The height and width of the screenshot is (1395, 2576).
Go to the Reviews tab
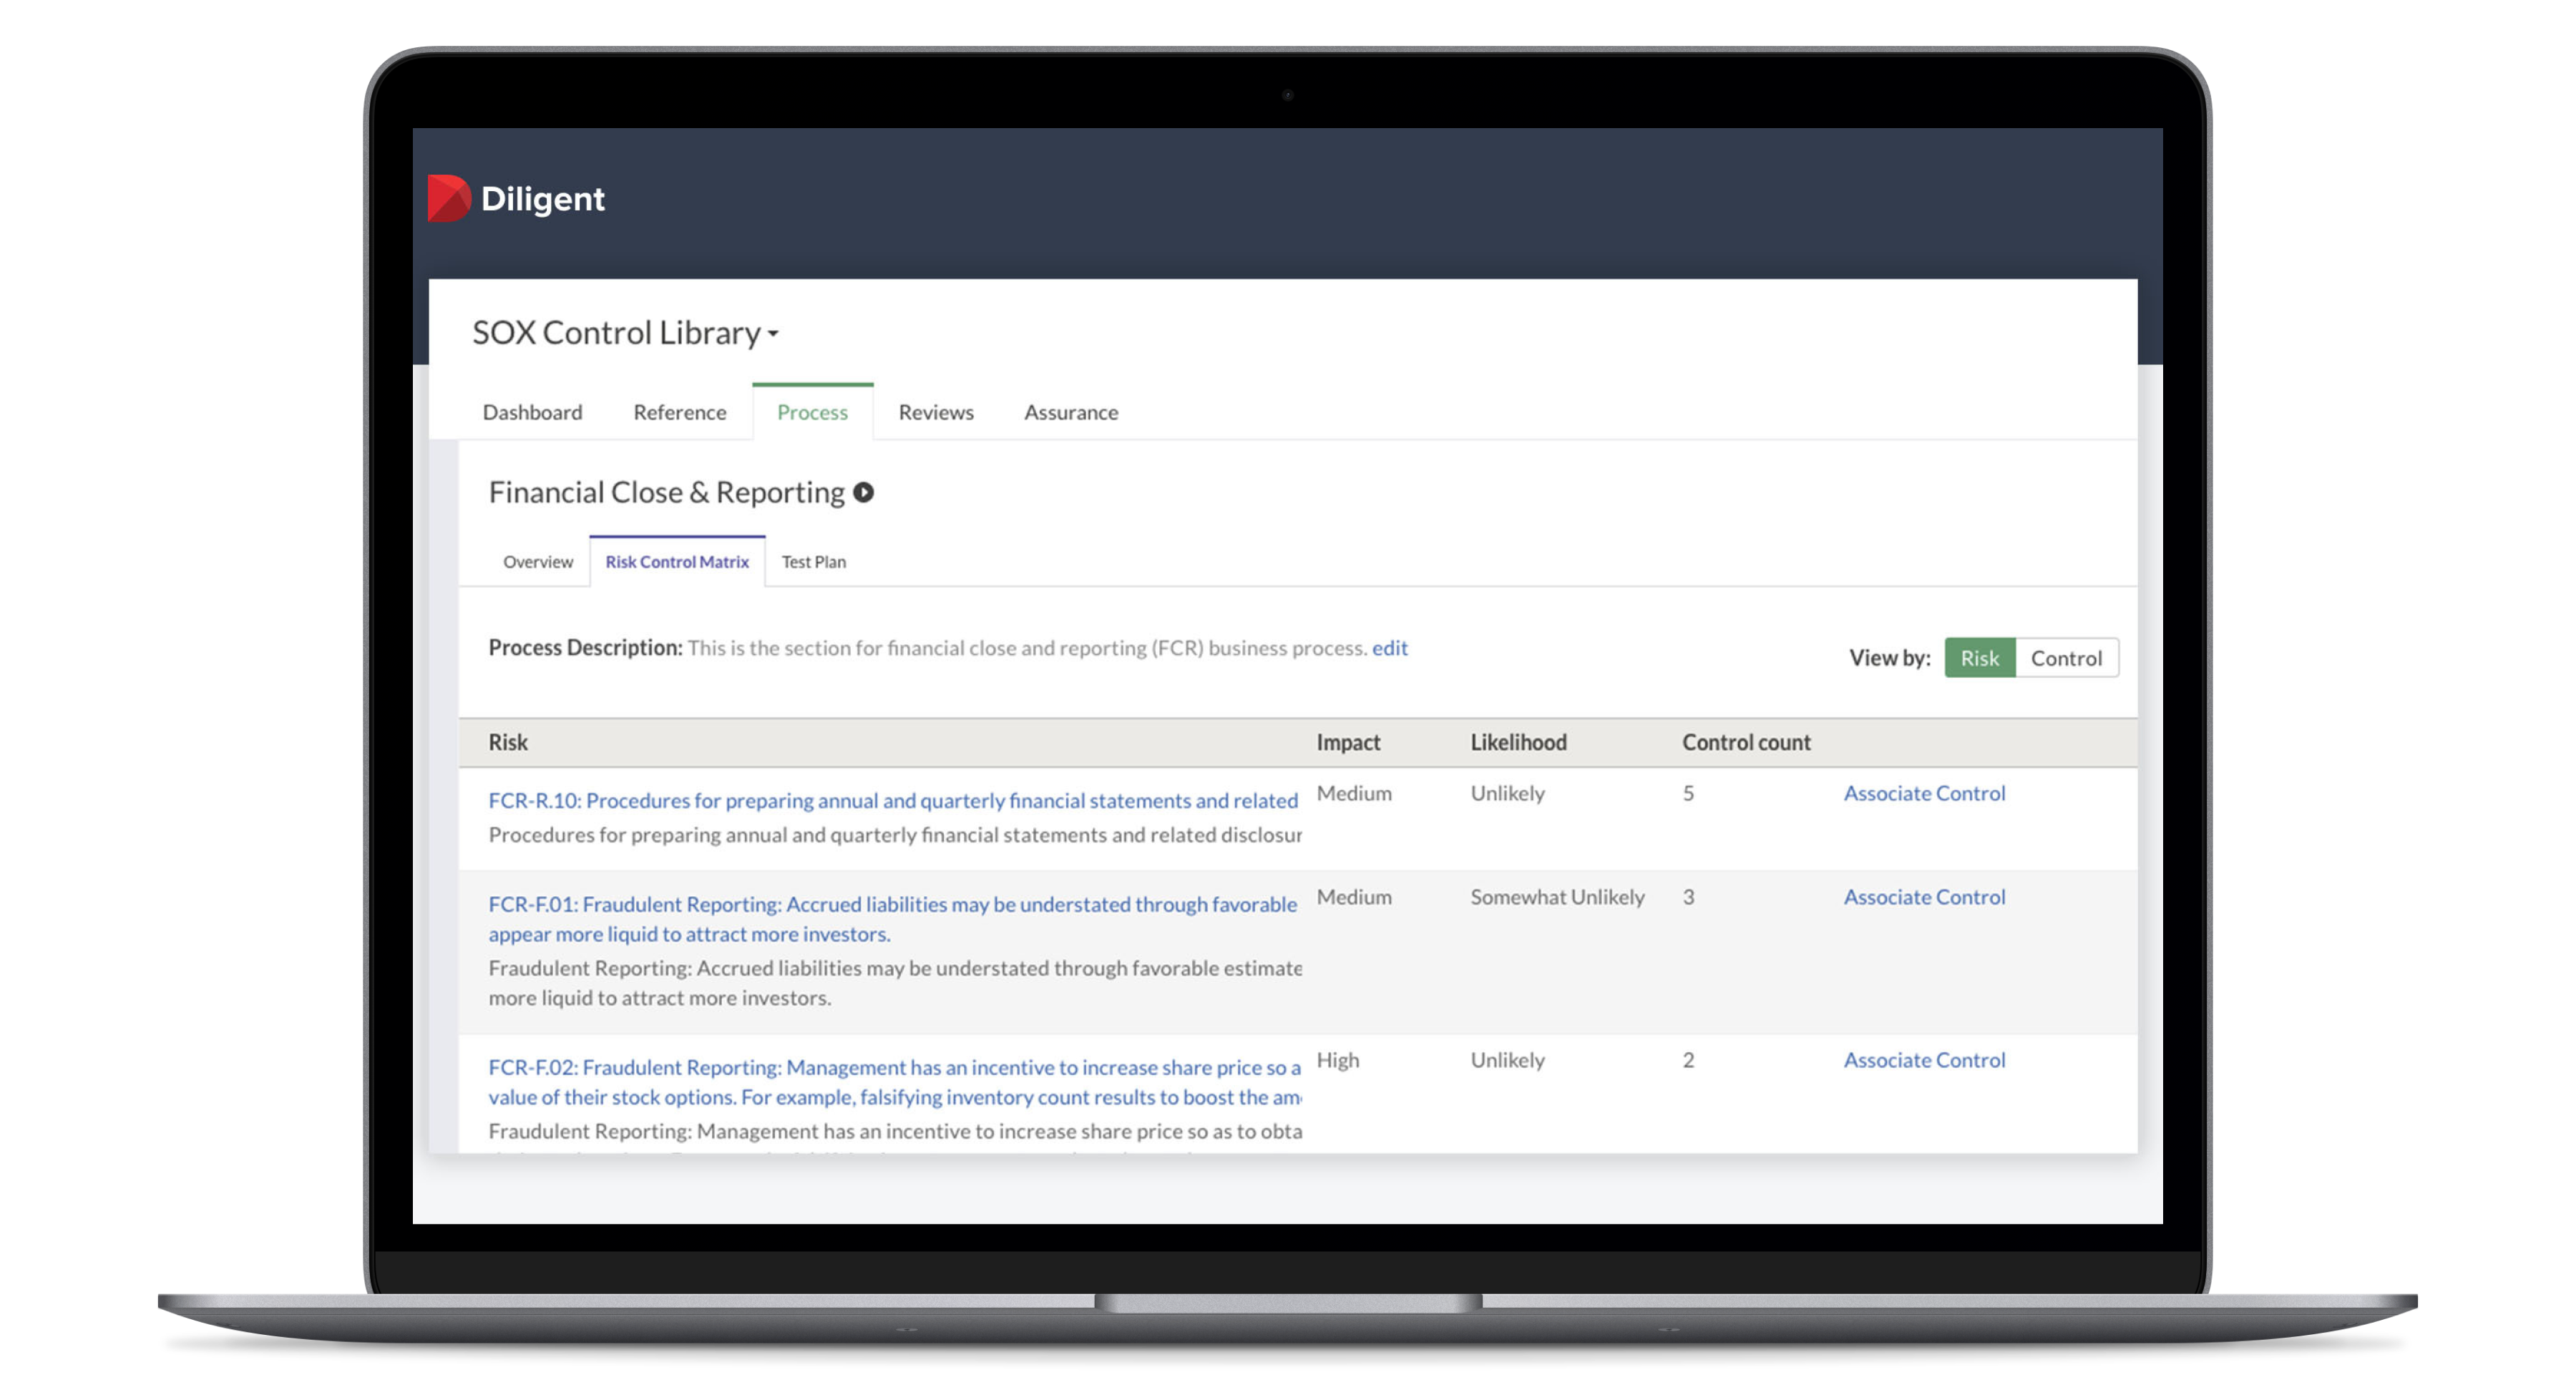(x=935, y=412)
